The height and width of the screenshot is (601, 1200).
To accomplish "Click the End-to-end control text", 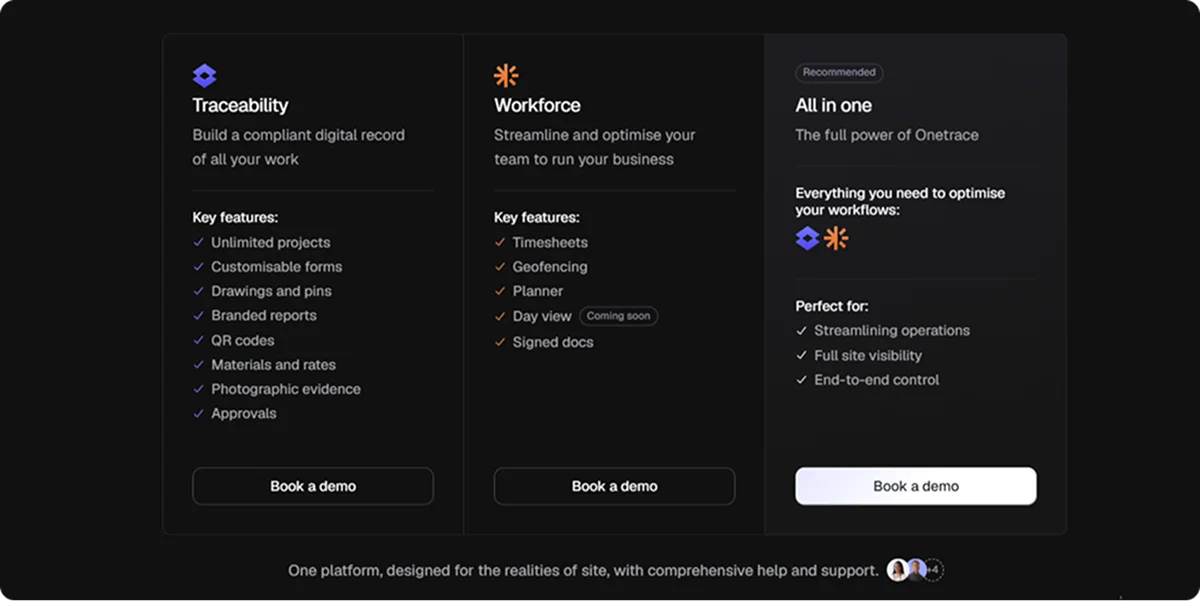I will 877,380.
